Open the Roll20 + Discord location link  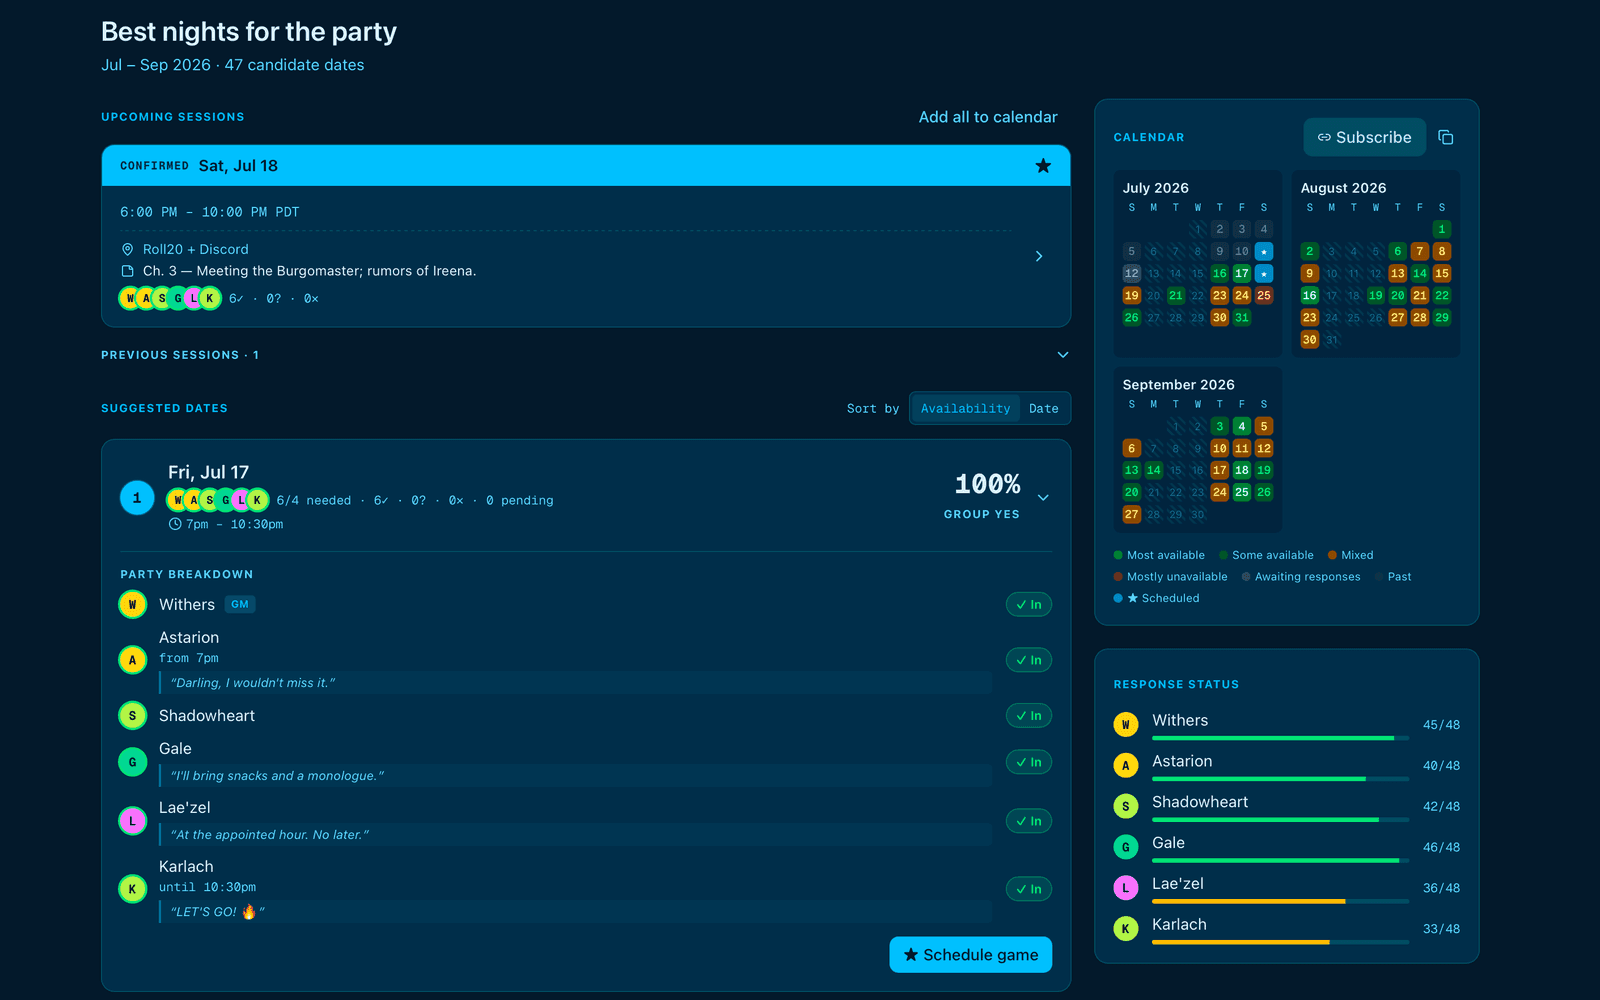196,249
